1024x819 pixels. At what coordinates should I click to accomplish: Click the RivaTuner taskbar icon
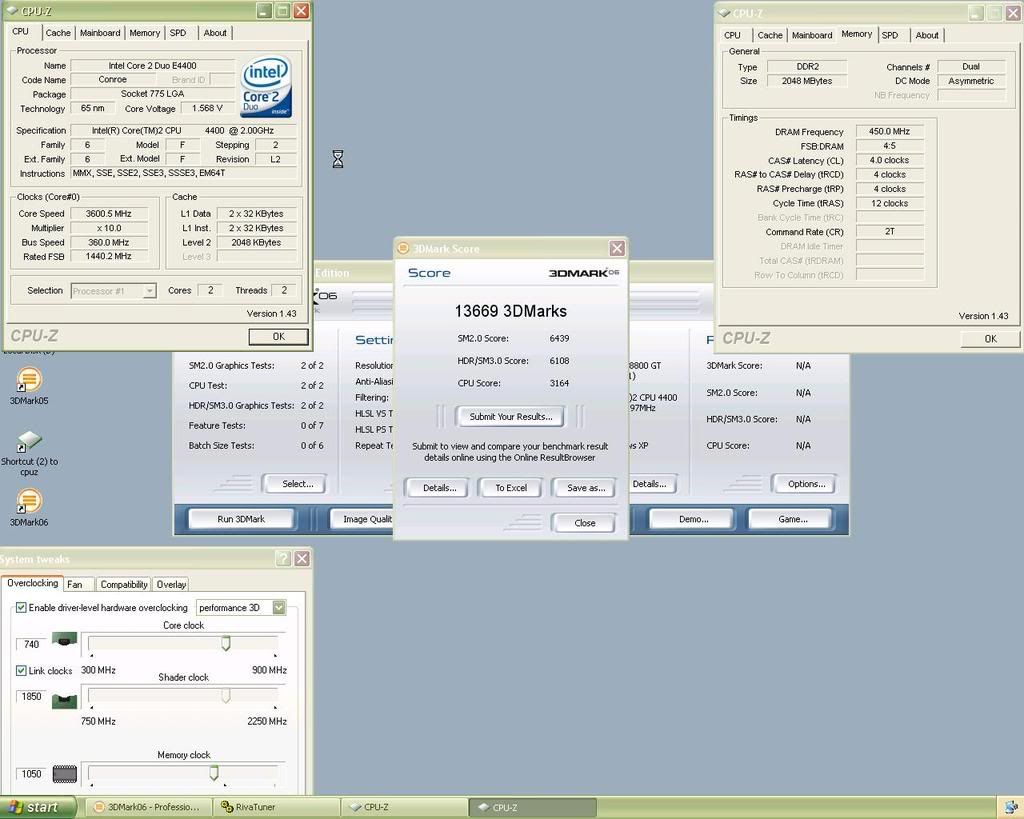coord(227,807)
